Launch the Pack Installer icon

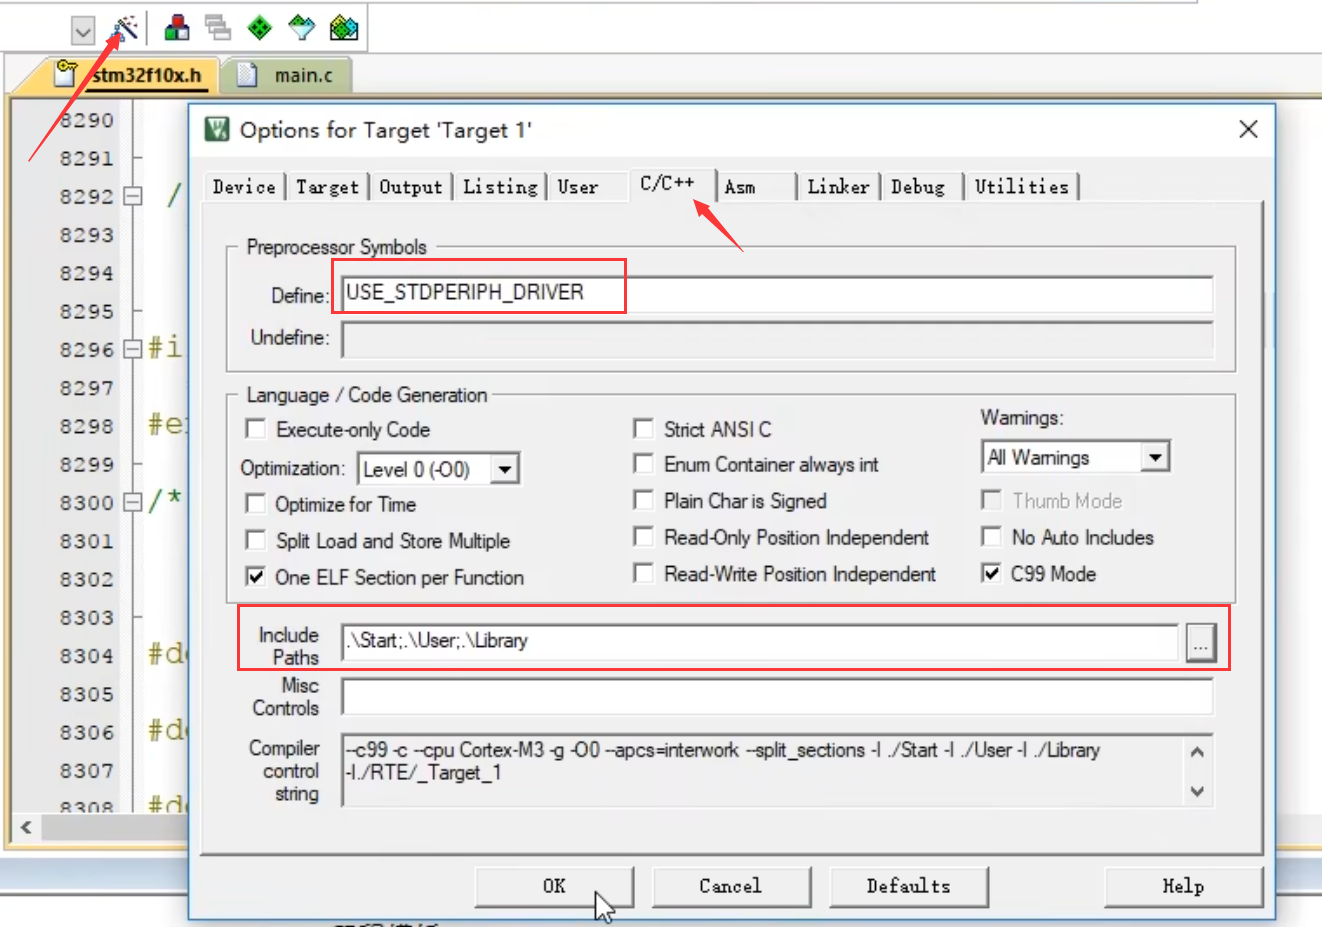point(343,28)
